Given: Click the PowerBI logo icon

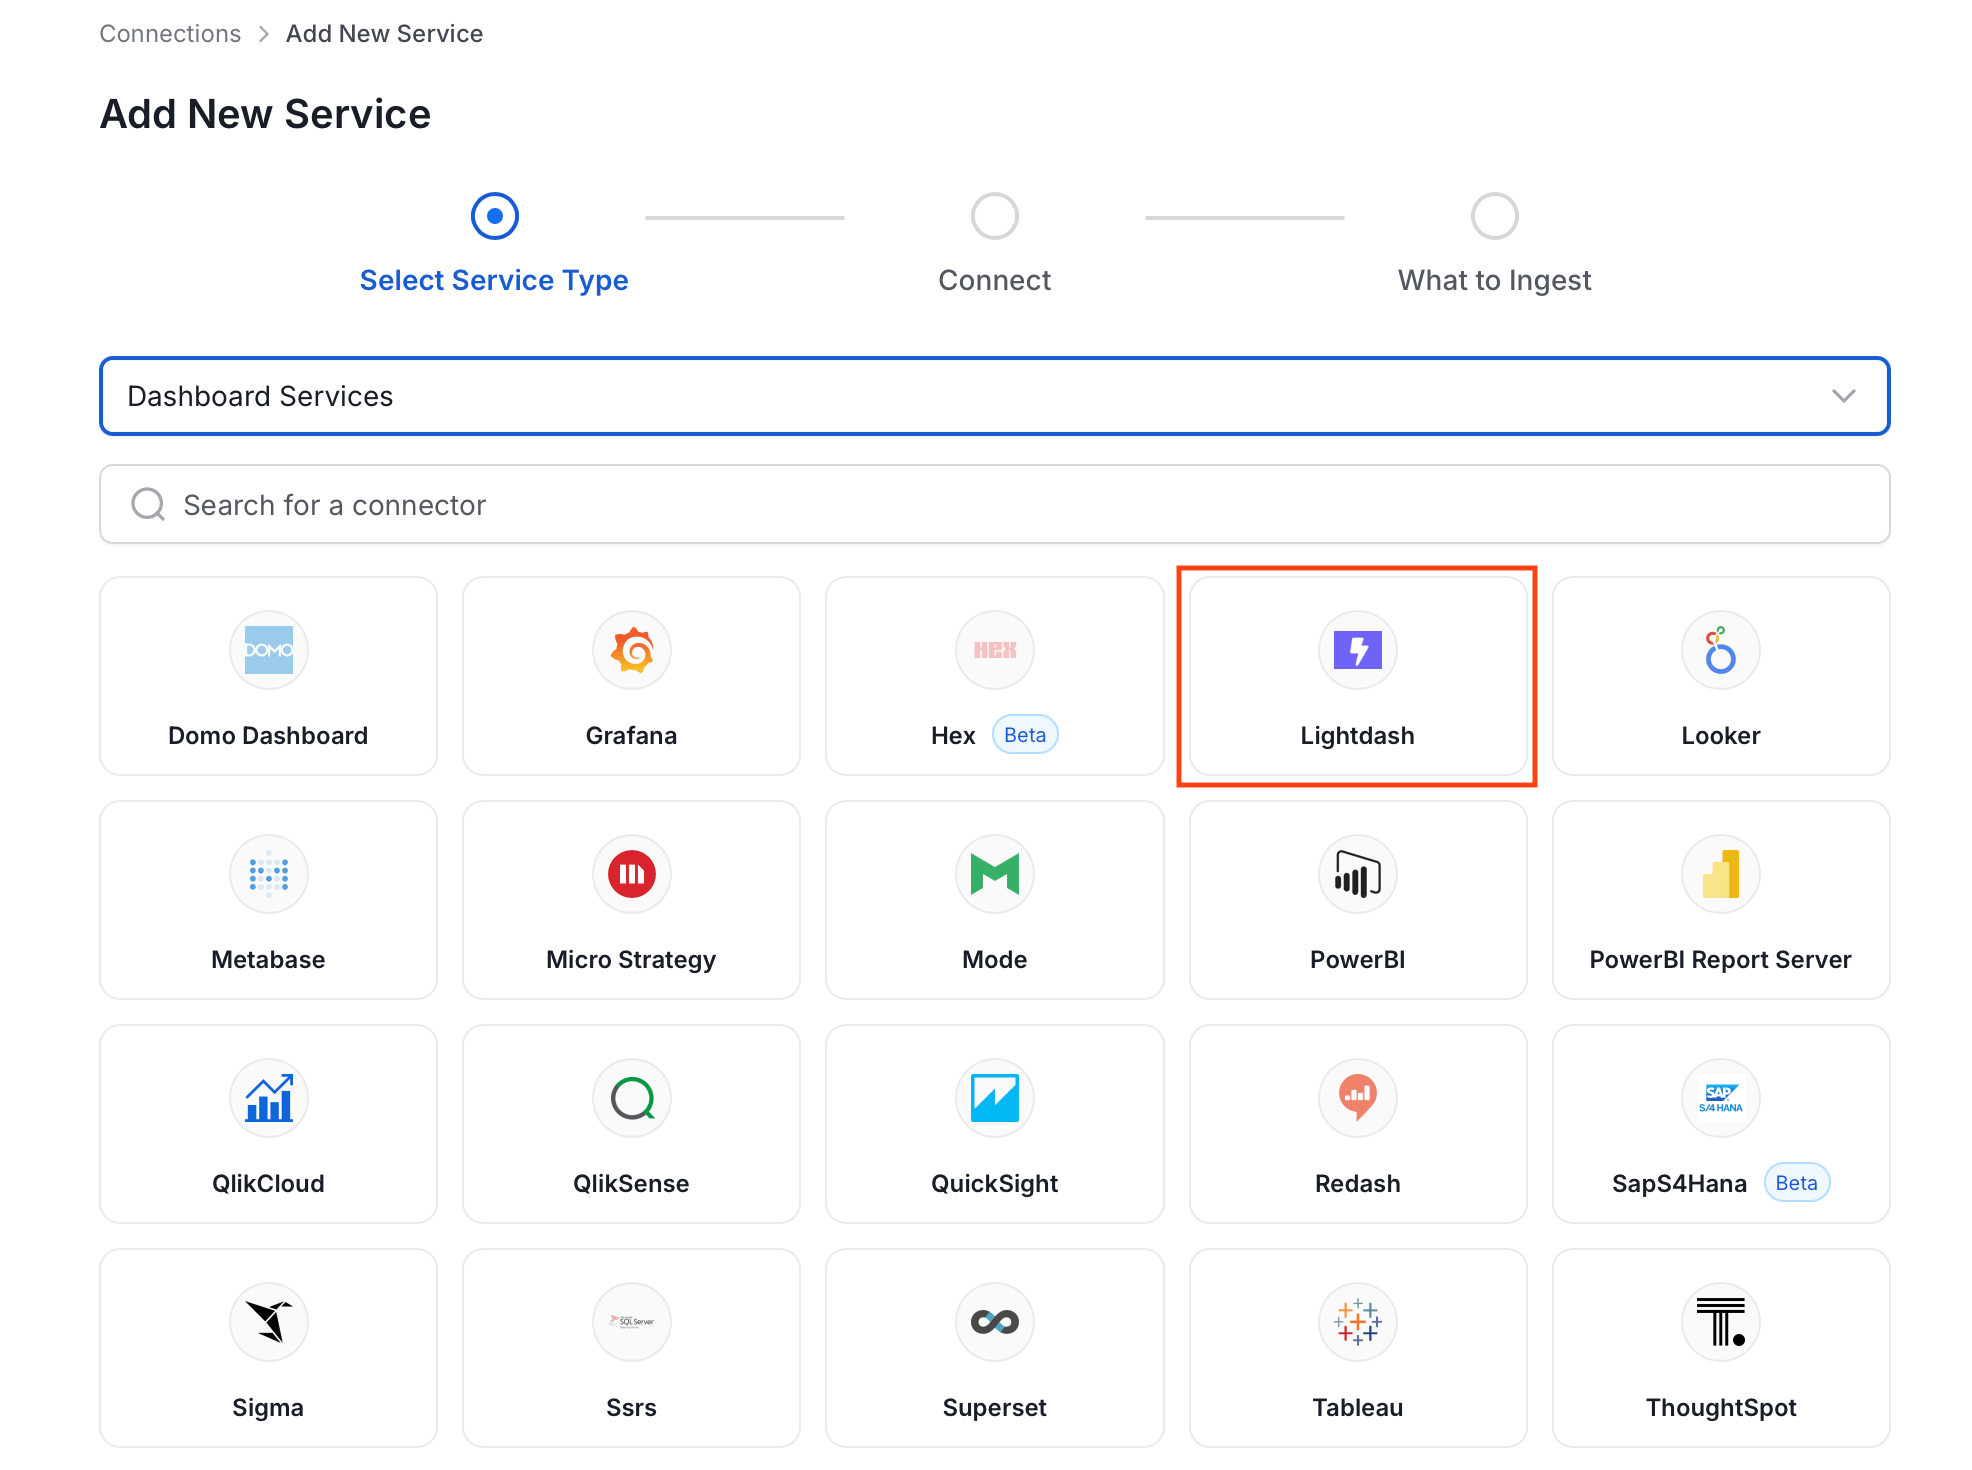Looking at the screenshot, I should point(1358,874).
